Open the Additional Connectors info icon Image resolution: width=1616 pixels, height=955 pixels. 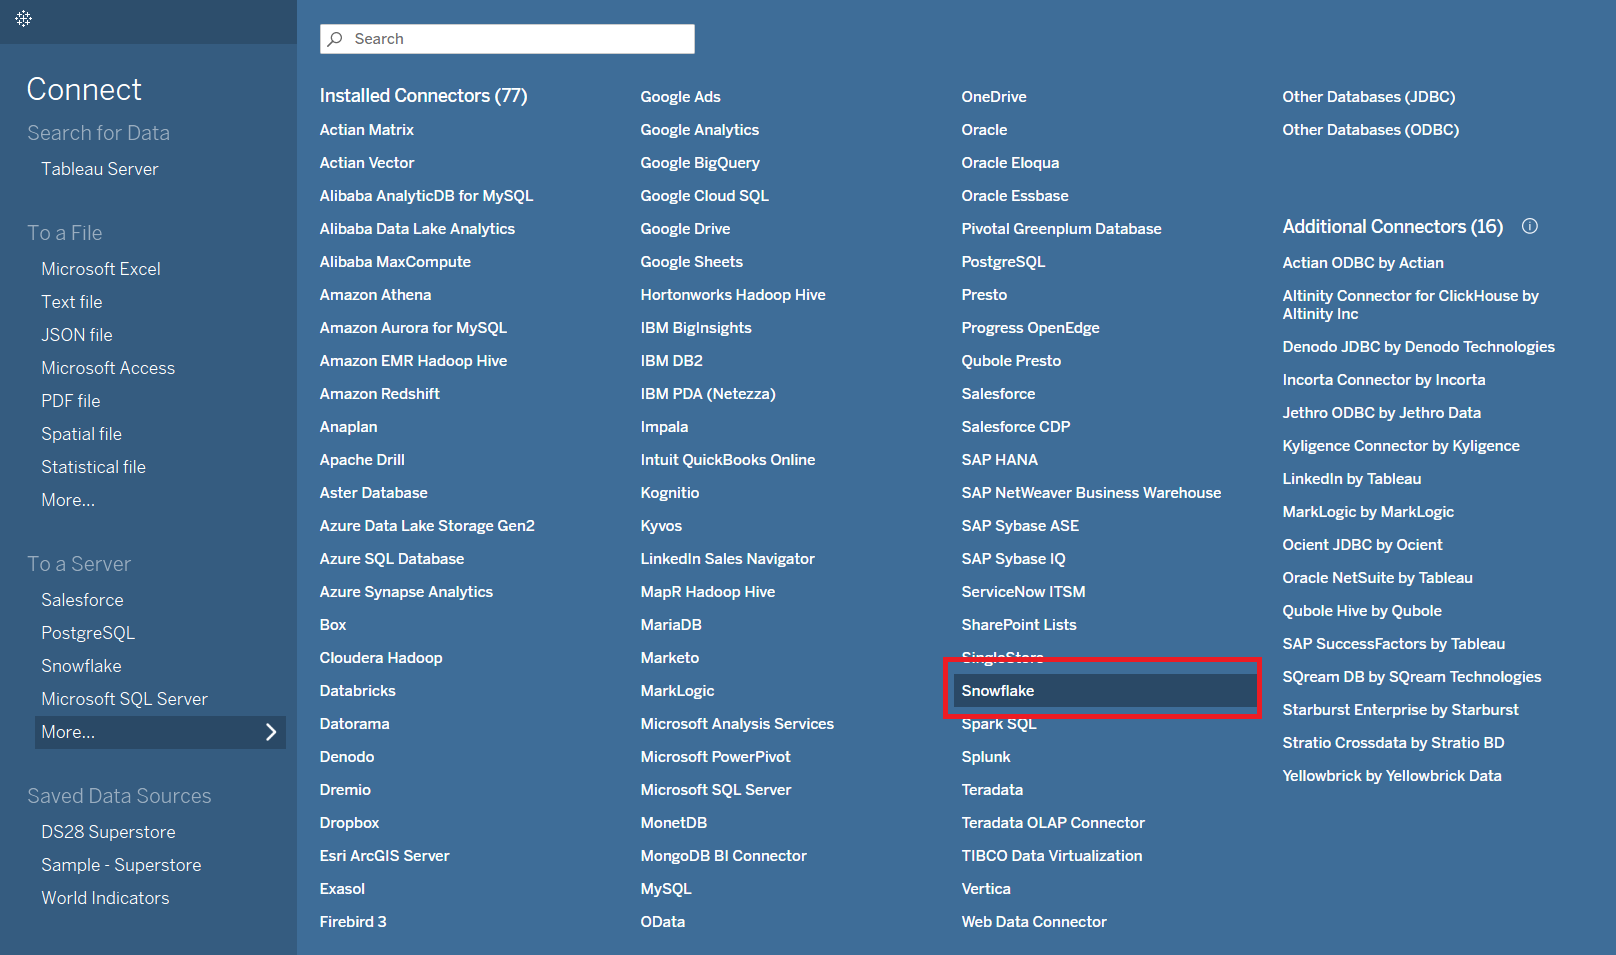pyautogui.click(x=1530, y=226)
